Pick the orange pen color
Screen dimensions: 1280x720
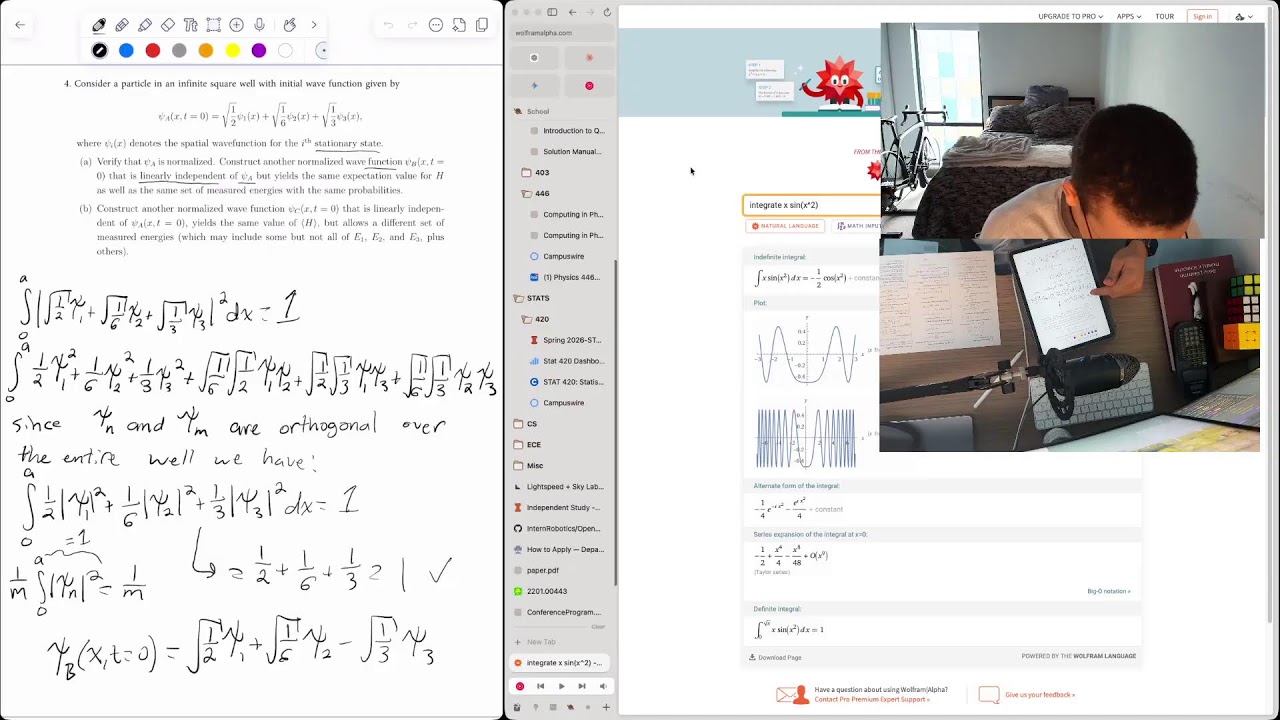206,50
